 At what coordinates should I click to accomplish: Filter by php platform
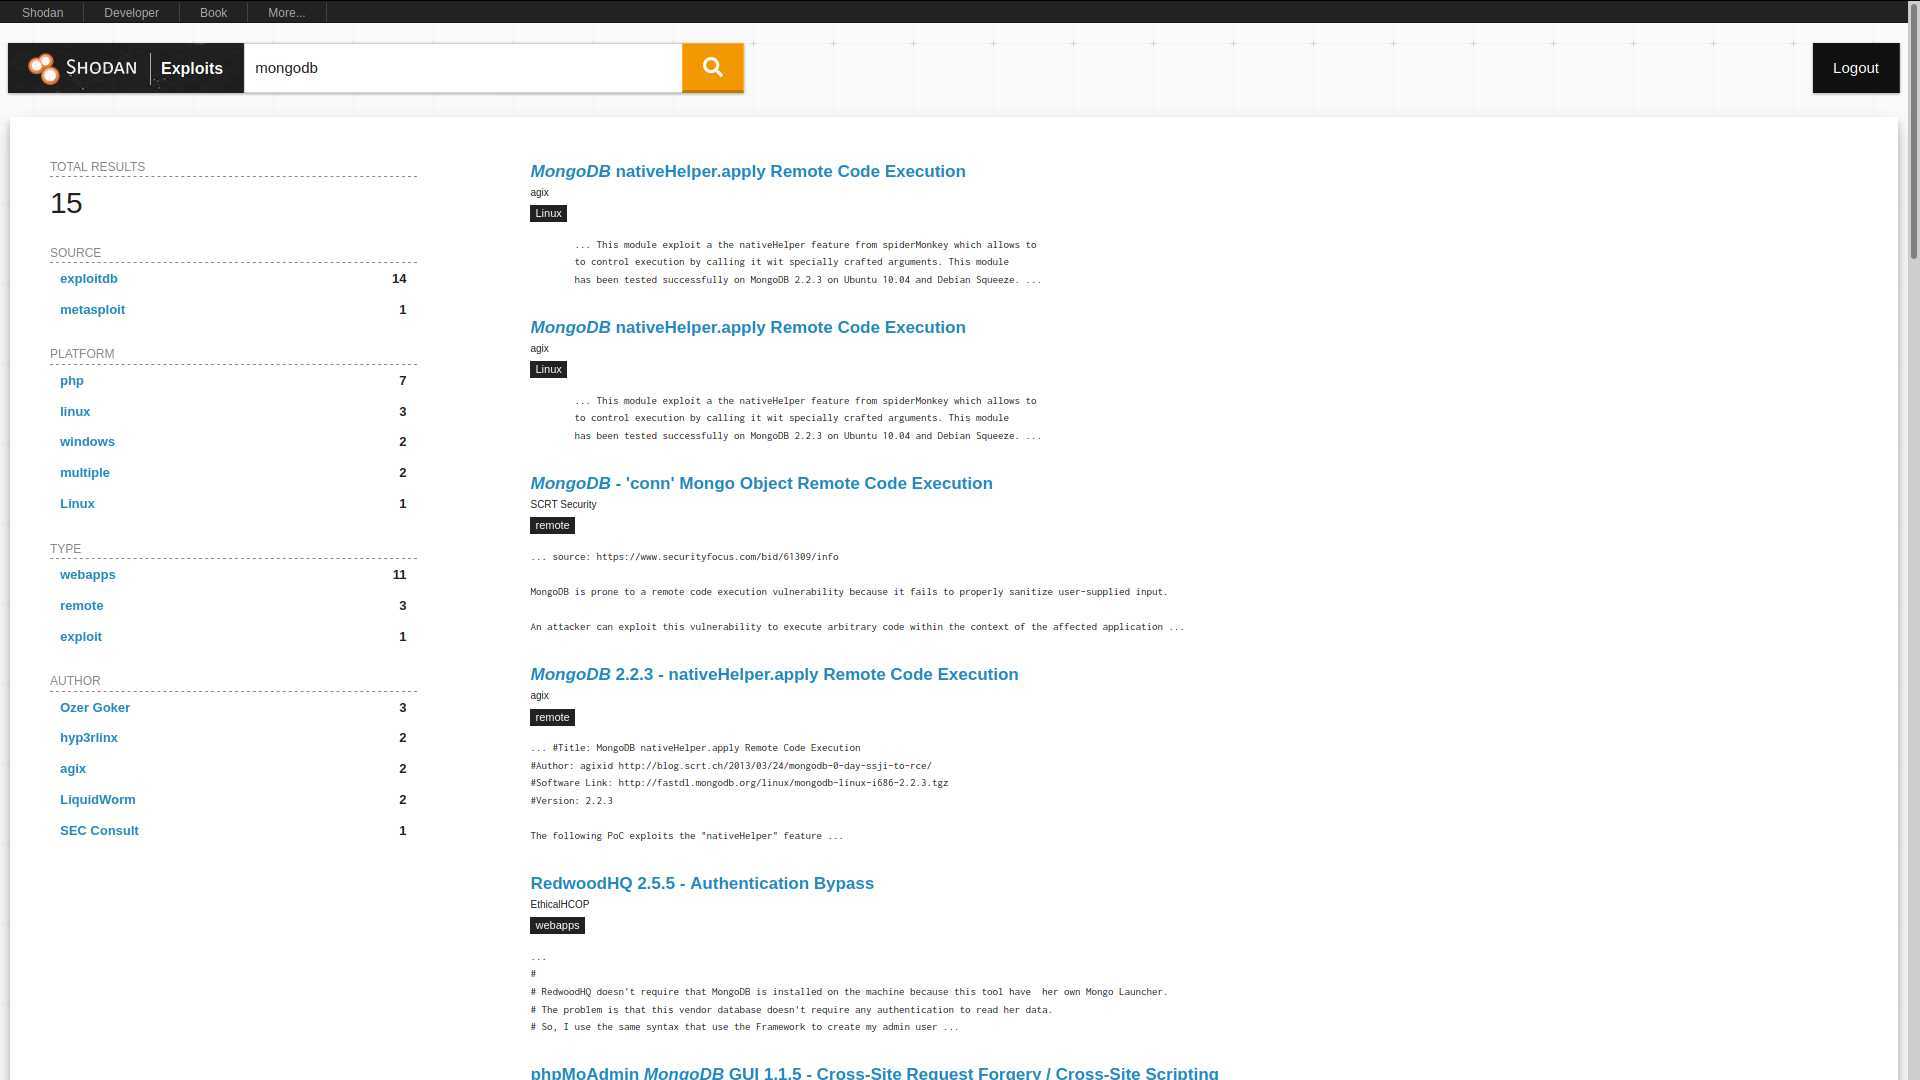pos(72,381)
